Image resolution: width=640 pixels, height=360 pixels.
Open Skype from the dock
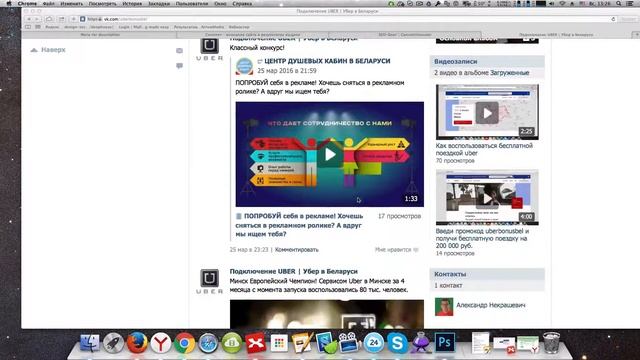397,343
